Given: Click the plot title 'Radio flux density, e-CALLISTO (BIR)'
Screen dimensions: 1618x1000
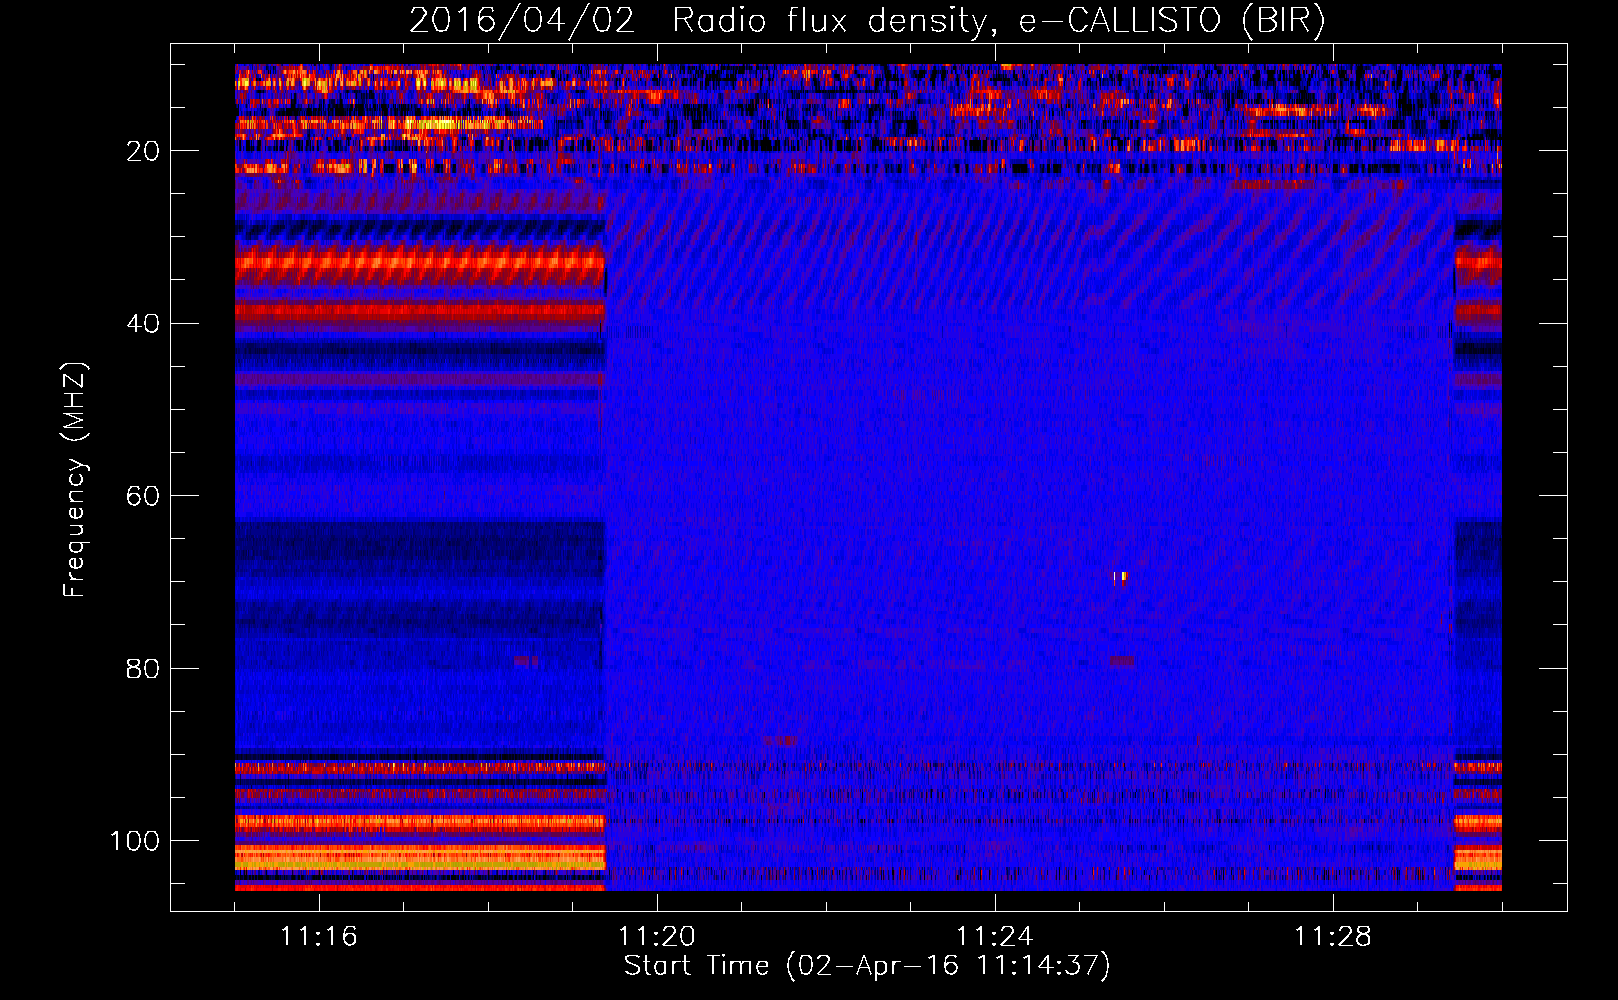Looking at the screenshot, I should [998, 21].
